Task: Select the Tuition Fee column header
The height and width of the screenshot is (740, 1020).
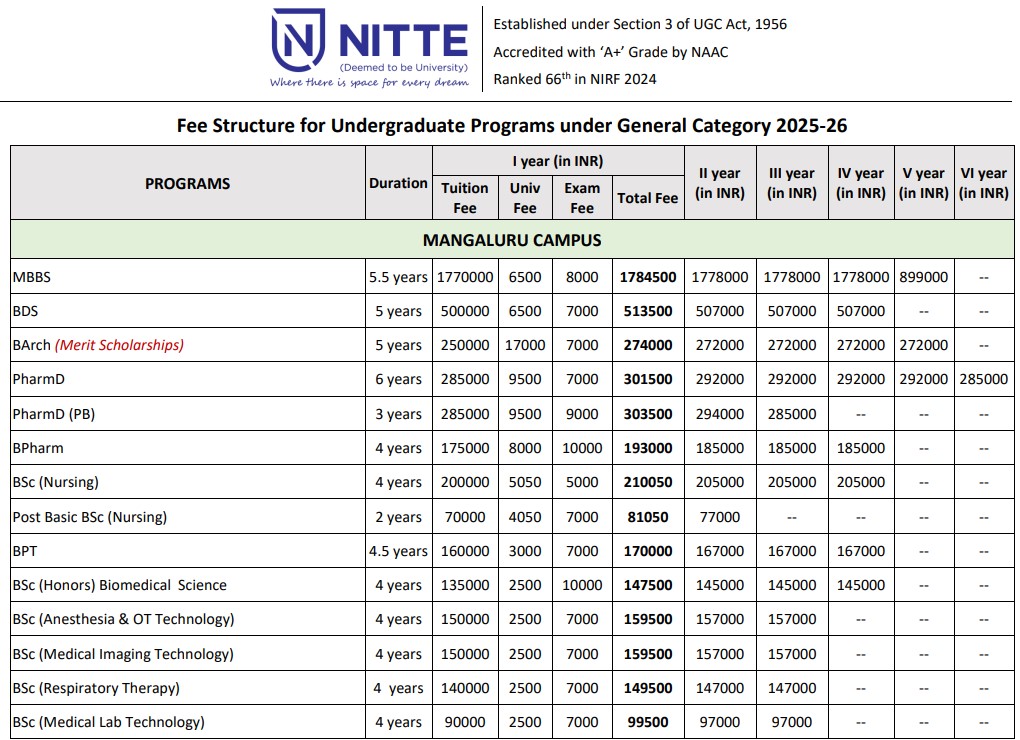Action: [465, 198]
